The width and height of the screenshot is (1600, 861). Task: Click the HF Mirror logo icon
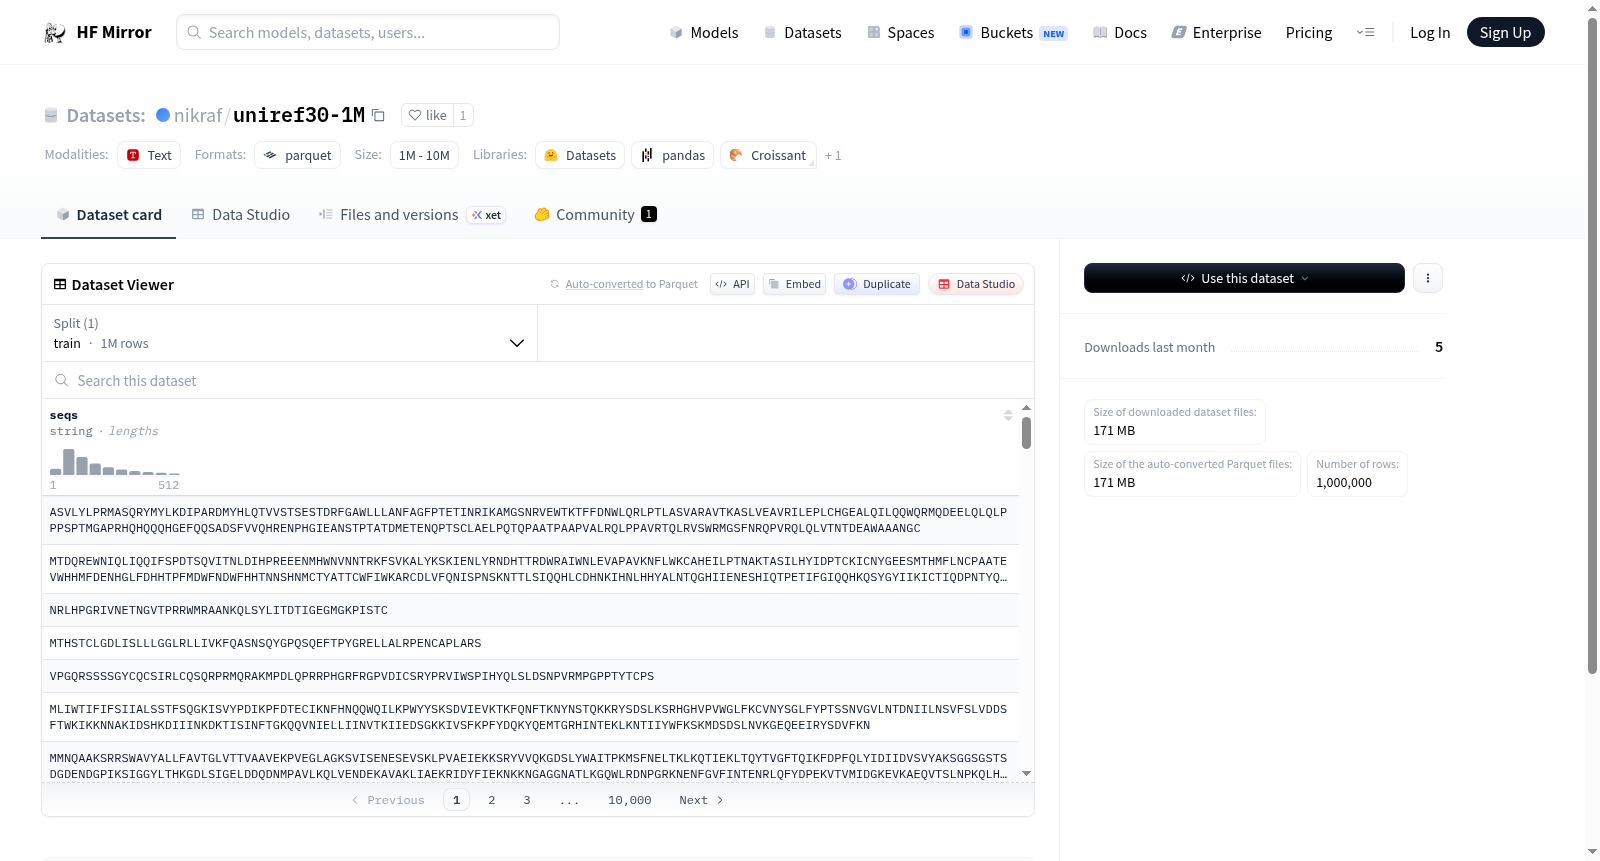coord(55,33)
